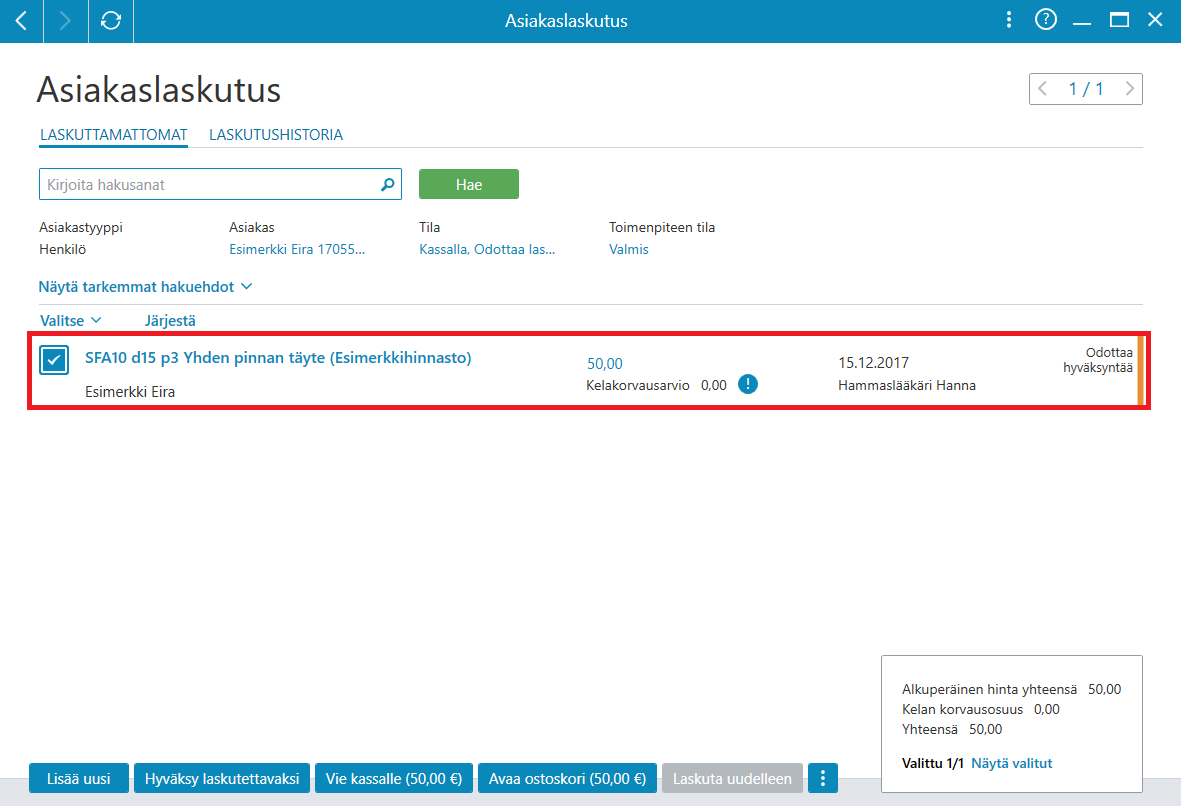Switch to LASKUTUSHISTORIA tab

pyautogui.click(x=276, y=135)
